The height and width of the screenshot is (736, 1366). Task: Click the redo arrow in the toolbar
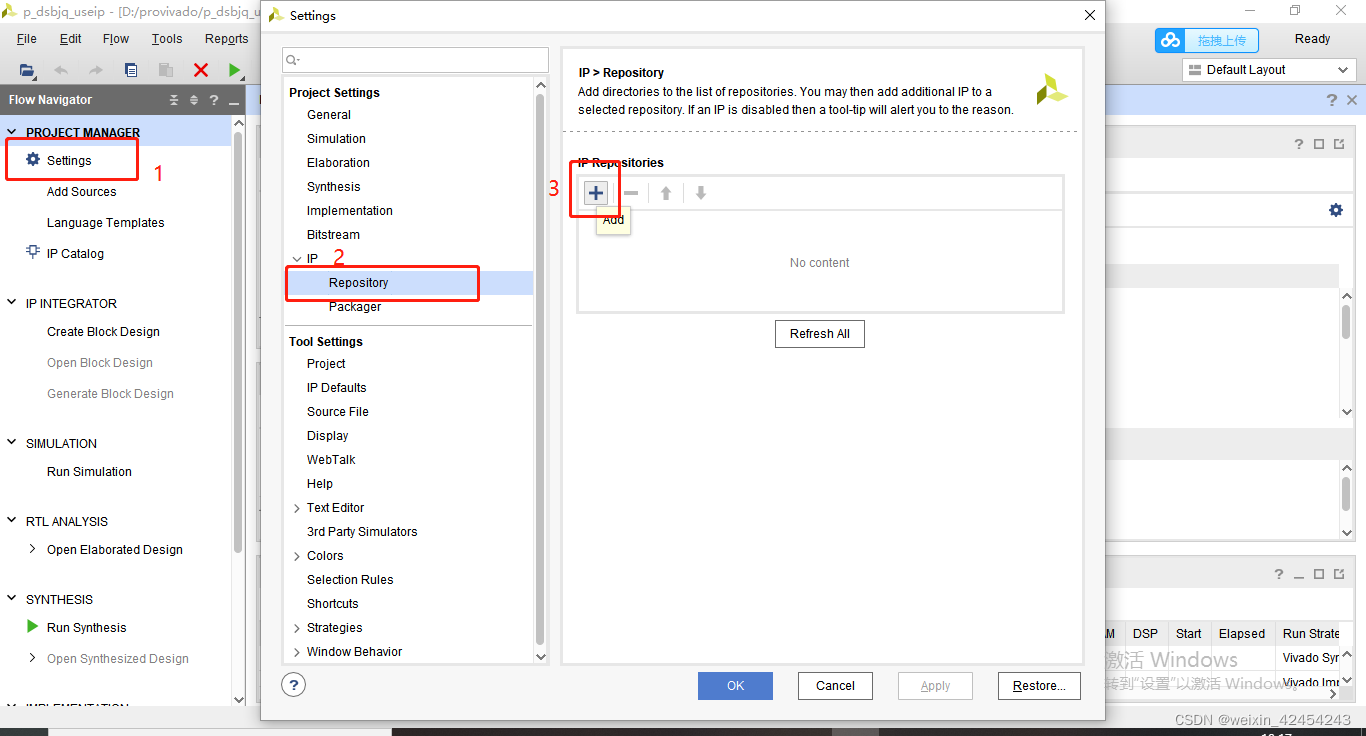[96, 70]
